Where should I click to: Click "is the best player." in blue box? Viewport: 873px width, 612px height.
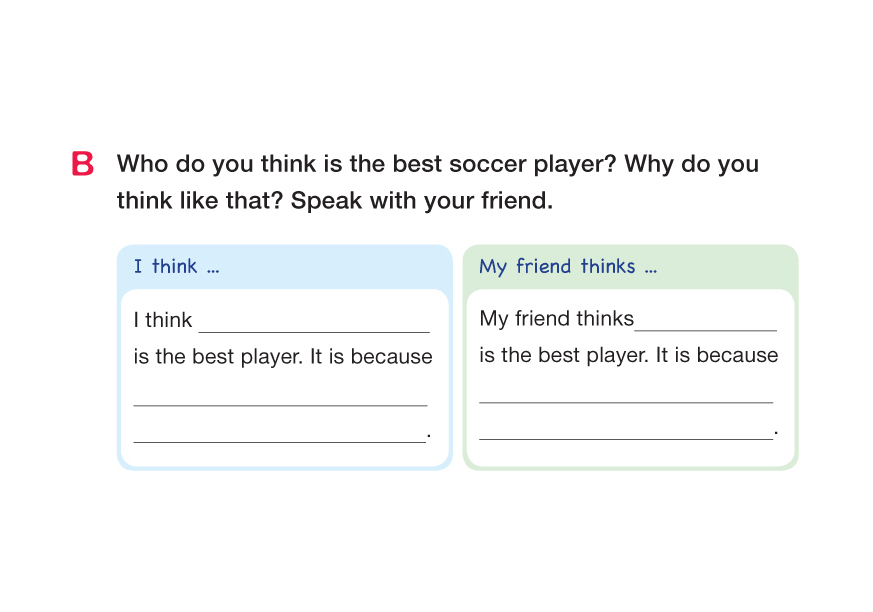(218, 357)
